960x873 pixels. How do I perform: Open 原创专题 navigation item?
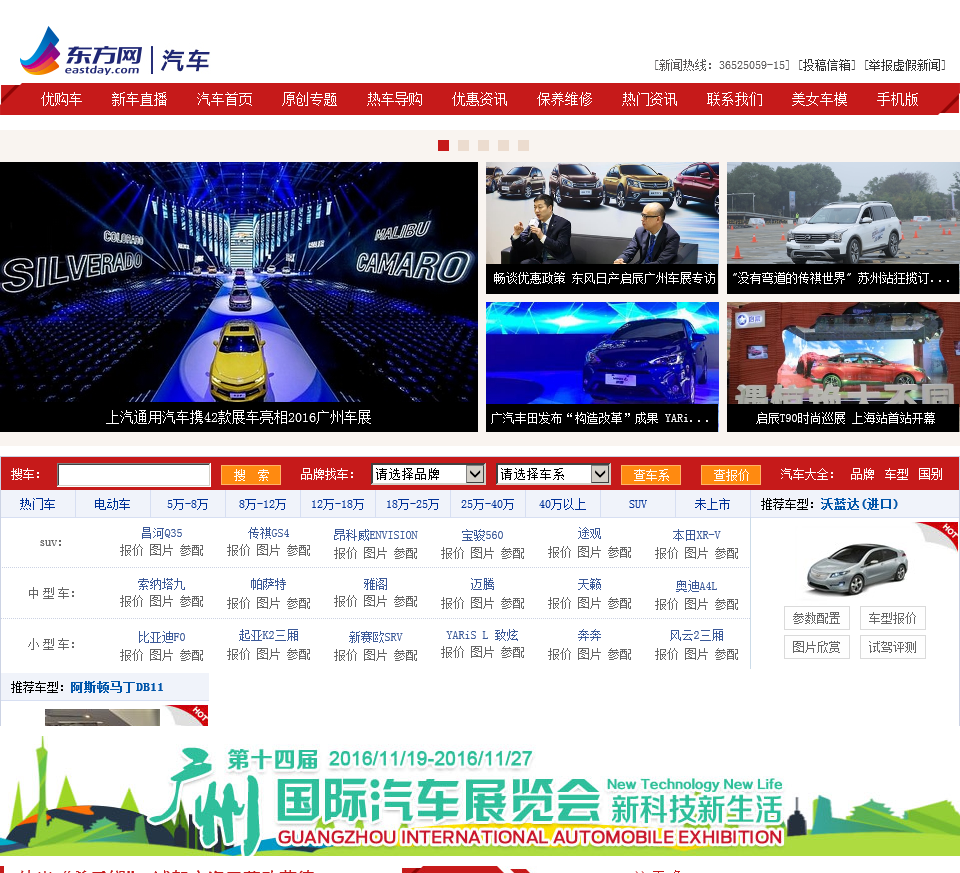[x=309, y=99]
